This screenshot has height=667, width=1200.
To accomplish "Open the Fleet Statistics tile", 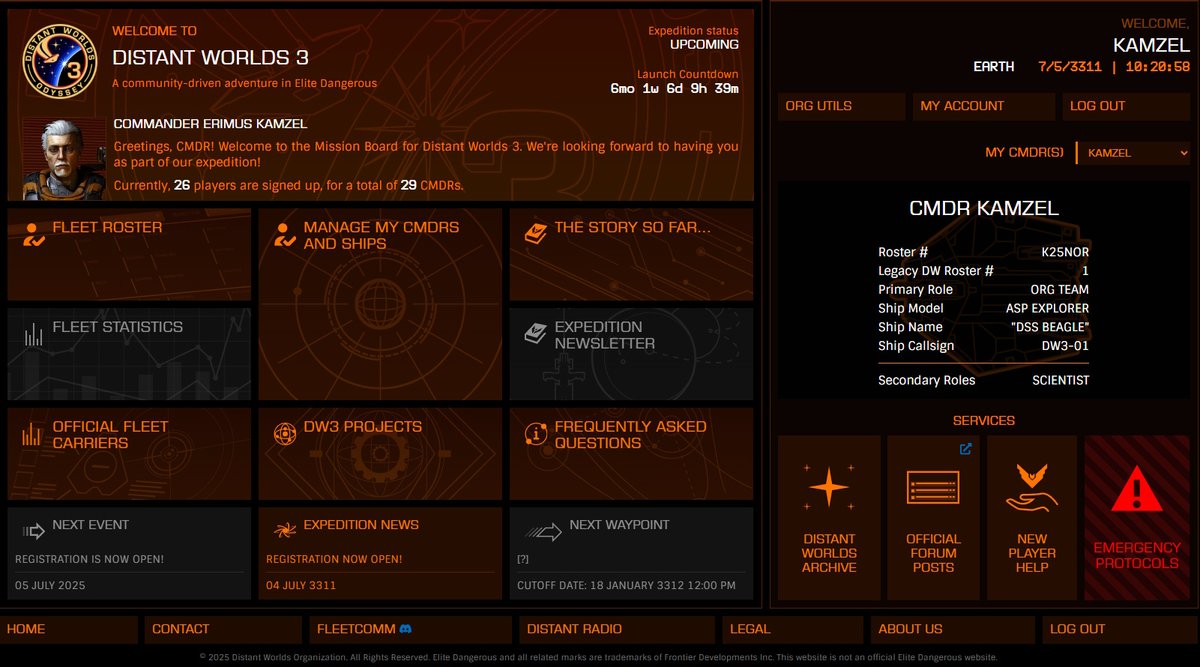I will coord(129,354).
